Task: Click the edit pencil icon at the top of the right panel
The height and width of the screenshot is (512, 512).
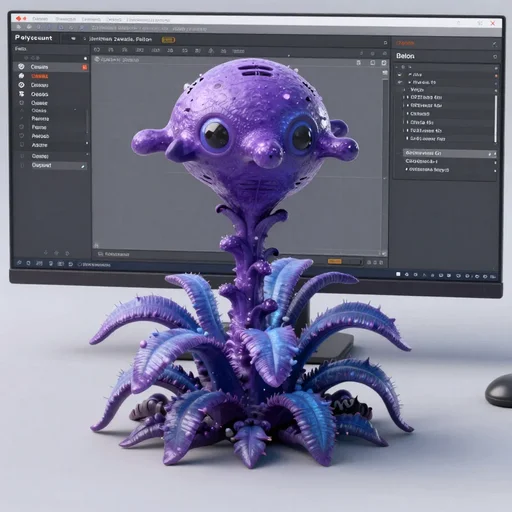Action: (494, 44)
